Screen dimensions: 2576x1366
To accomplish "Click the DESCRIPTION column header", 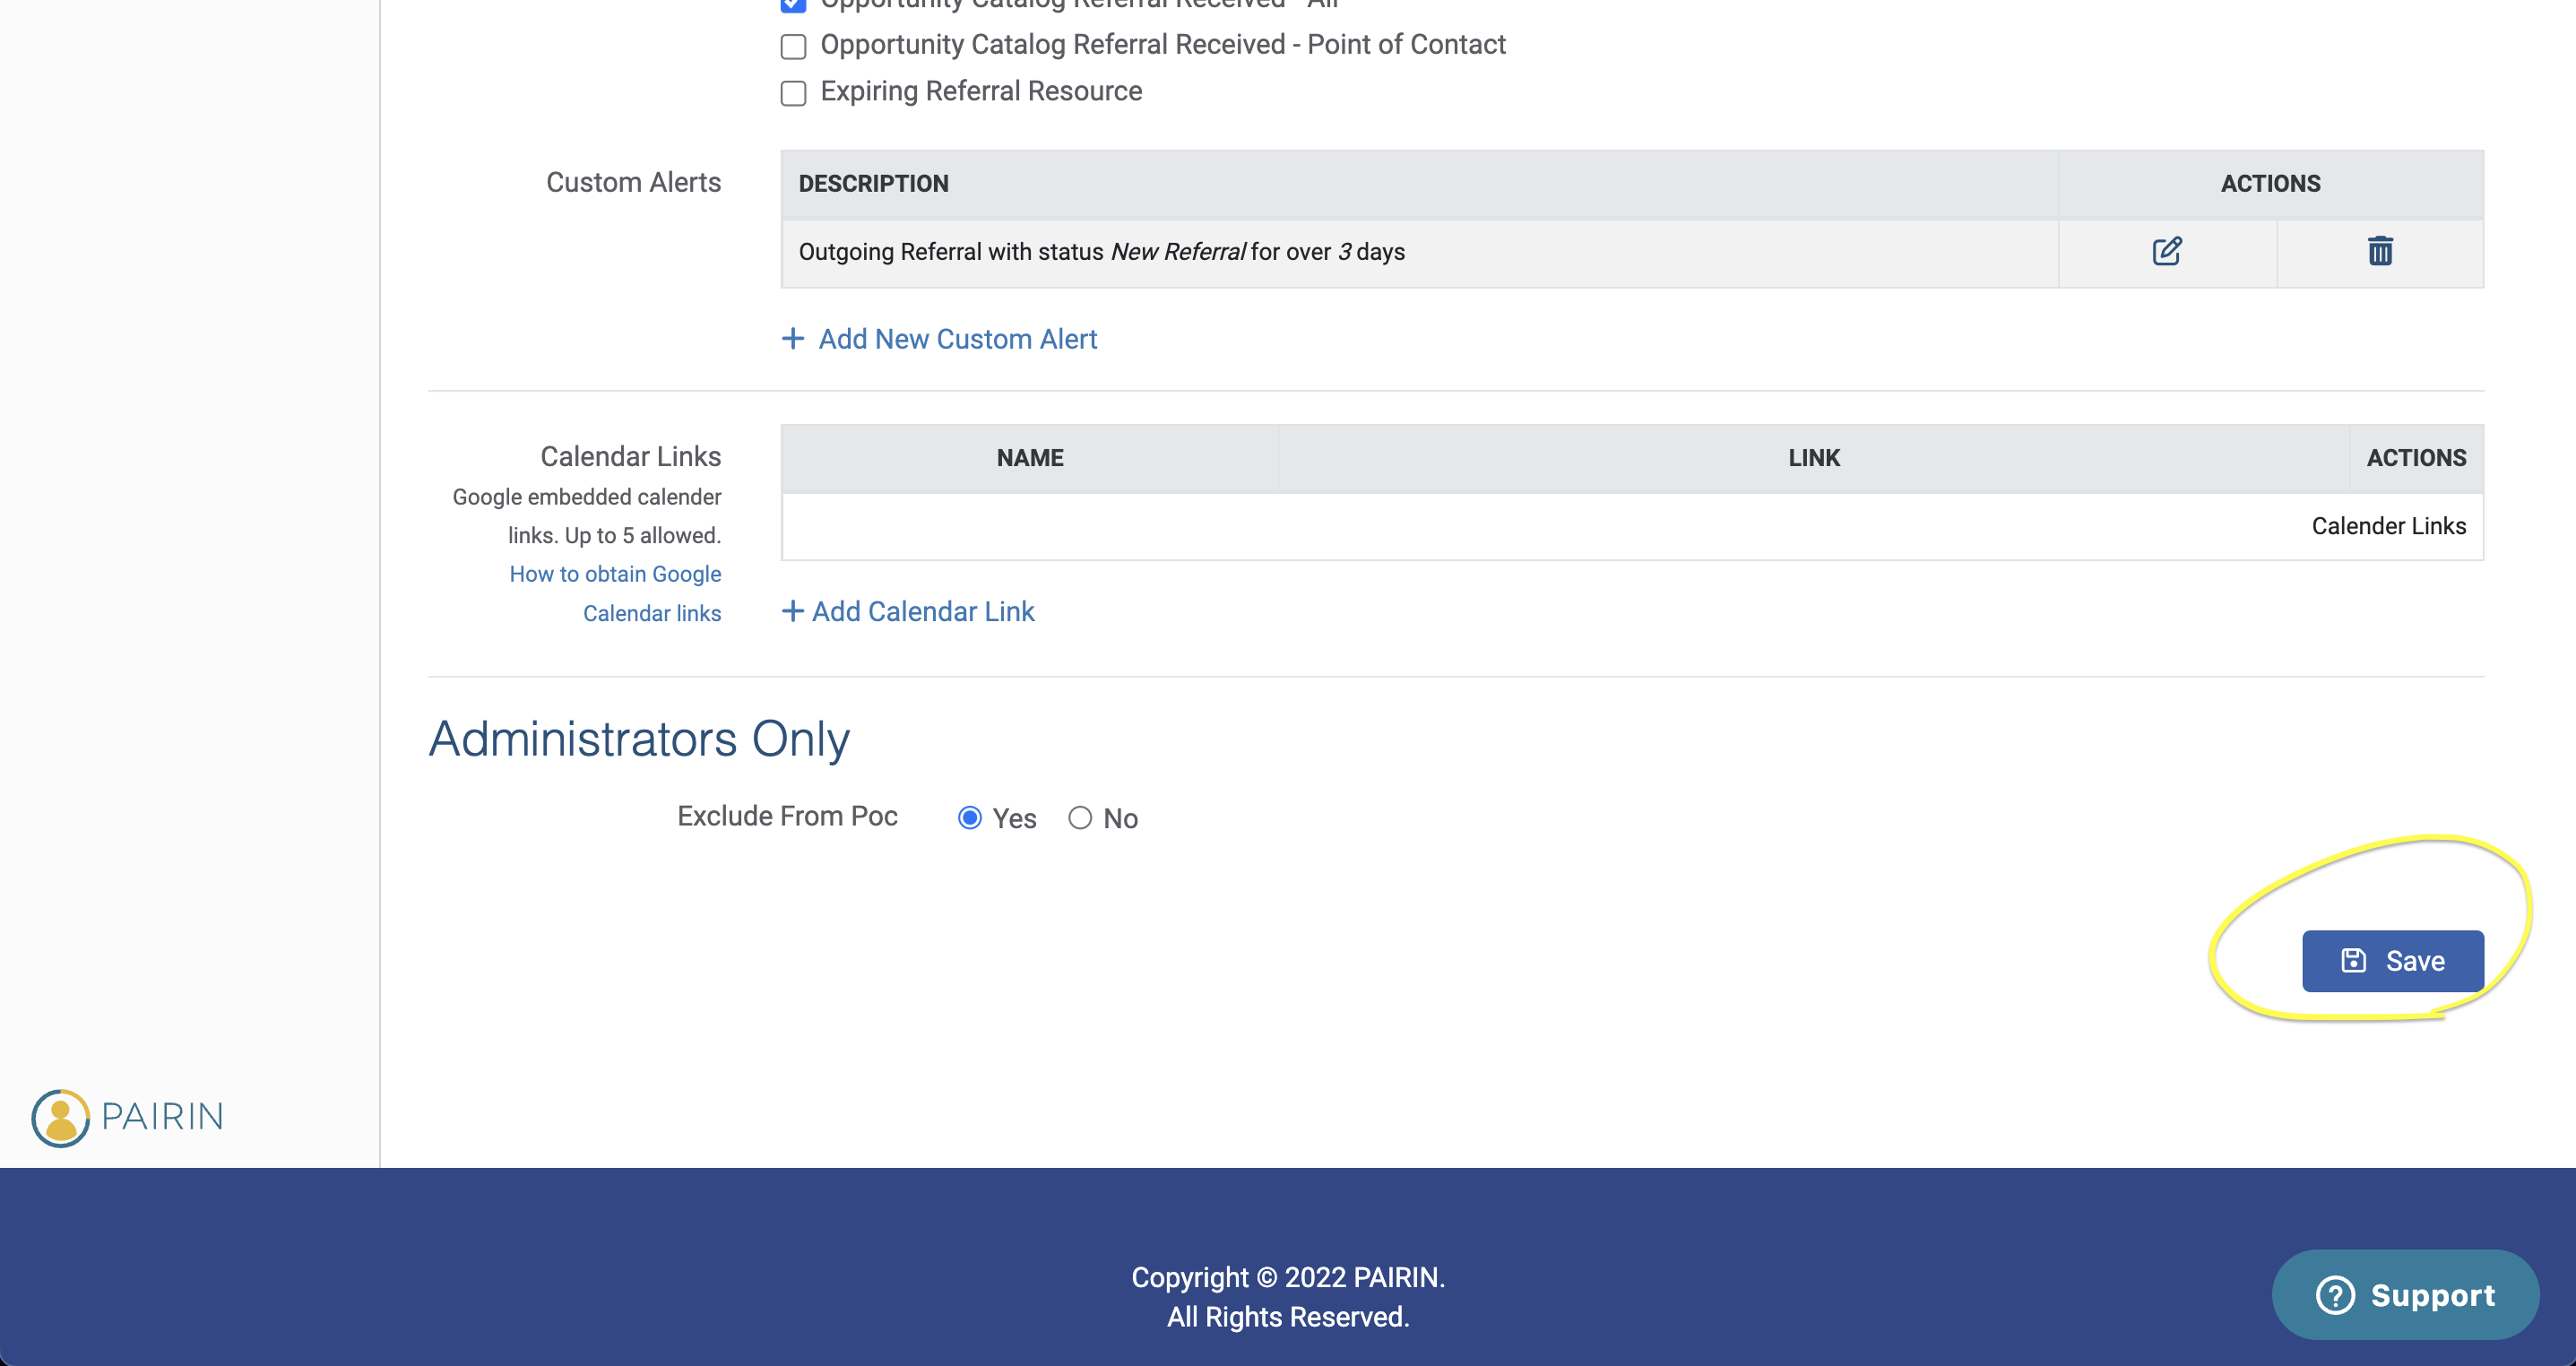I will coord(873,184).
